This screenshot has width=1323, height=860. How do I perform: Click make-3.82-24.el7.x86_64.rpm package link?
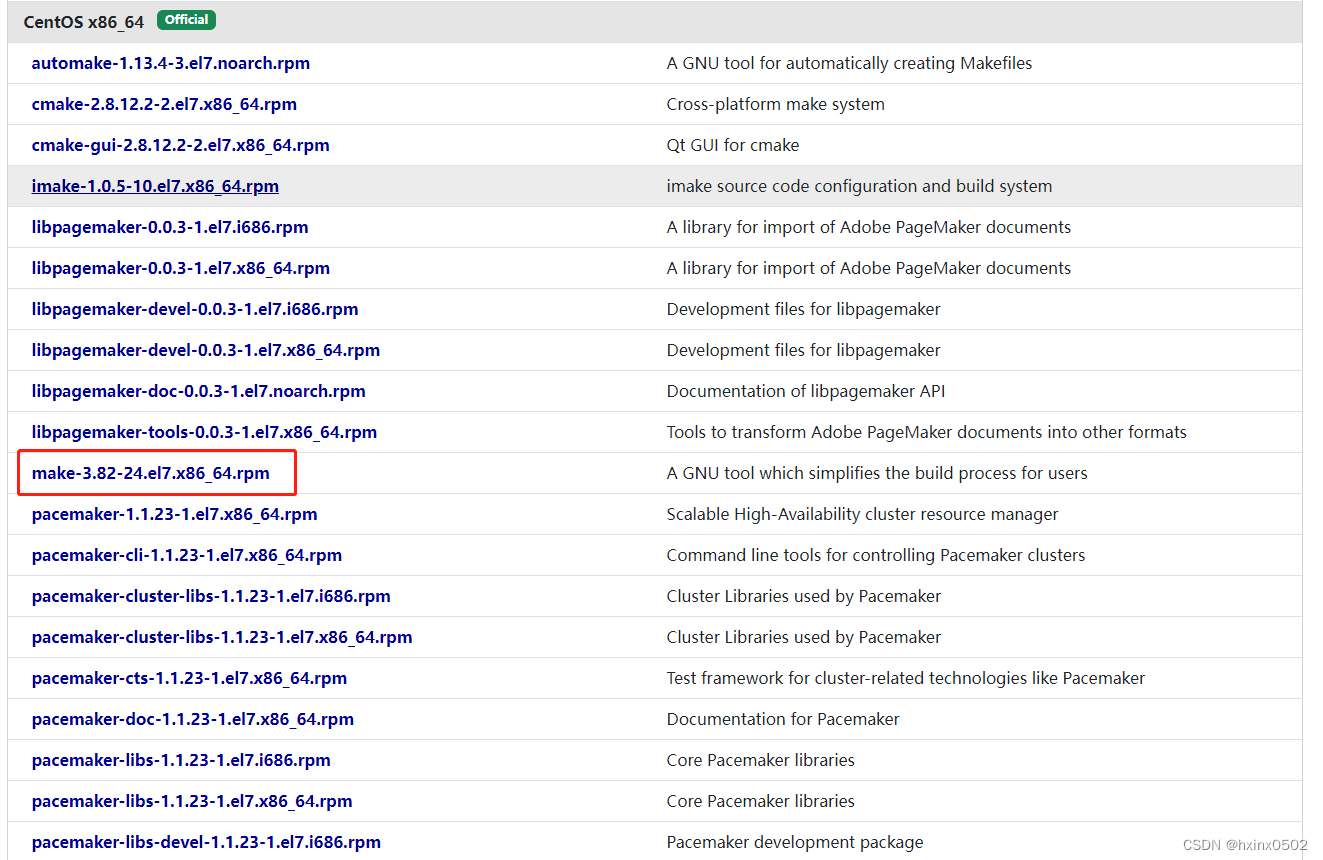tap(151, 473)
